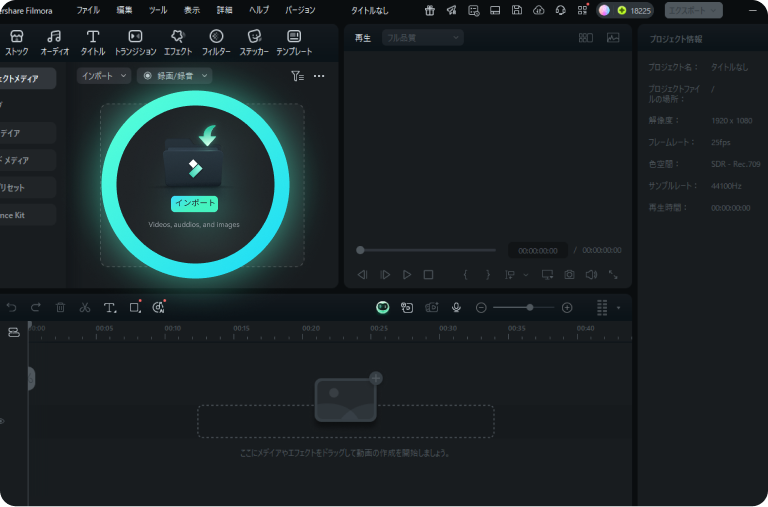
Task: Open the Stock media tab
Action: point(17,42)
